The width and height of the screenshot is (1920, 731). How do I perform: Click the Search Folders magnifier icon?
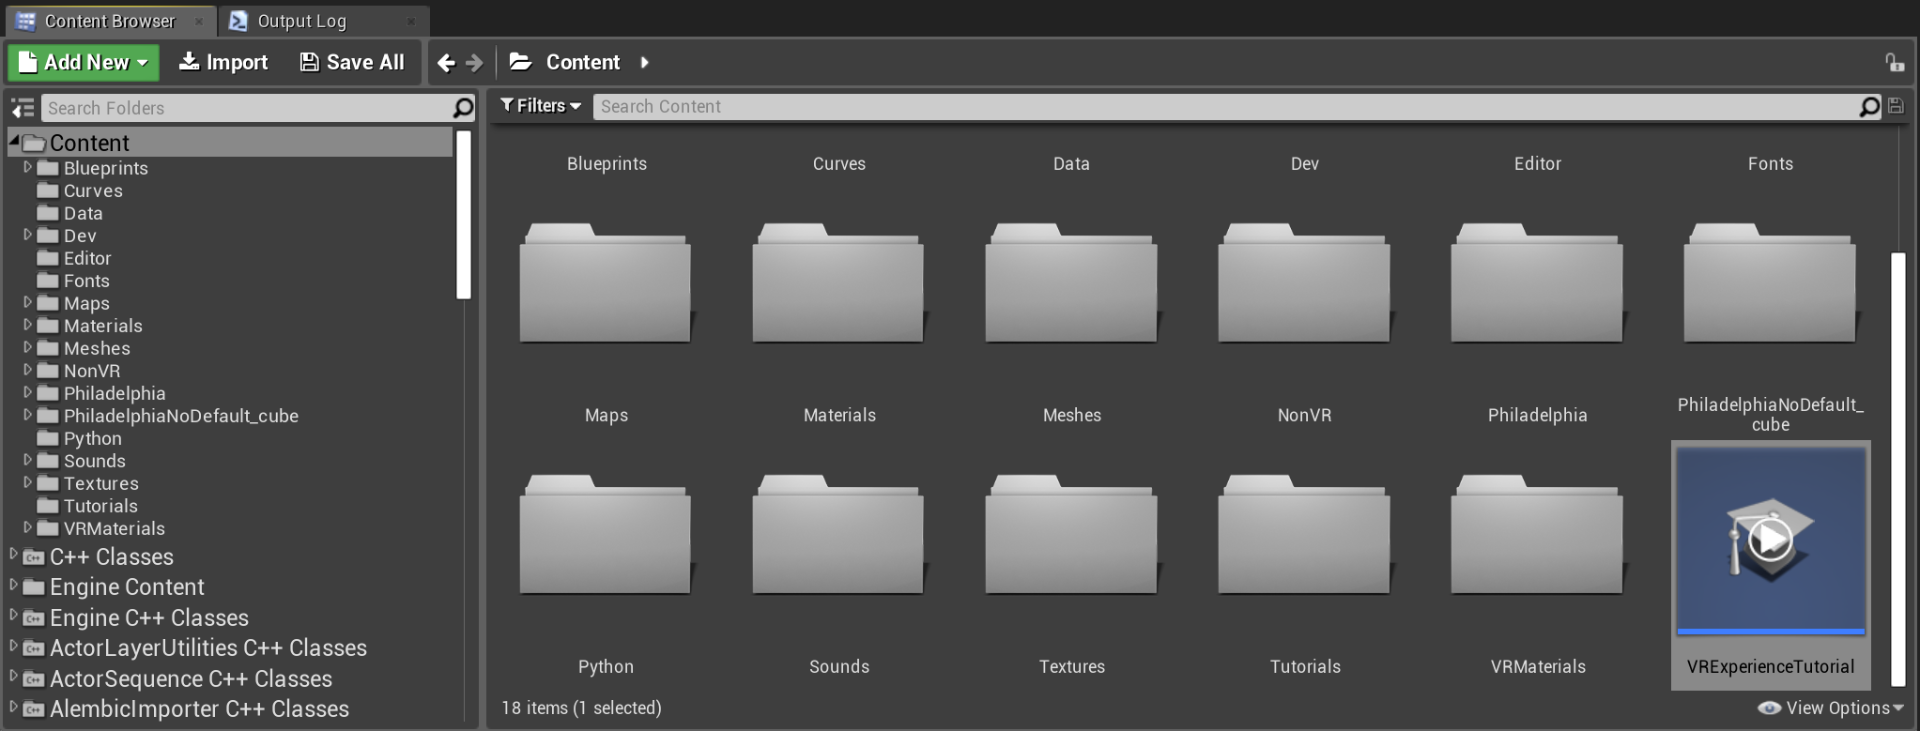(463, 107)
